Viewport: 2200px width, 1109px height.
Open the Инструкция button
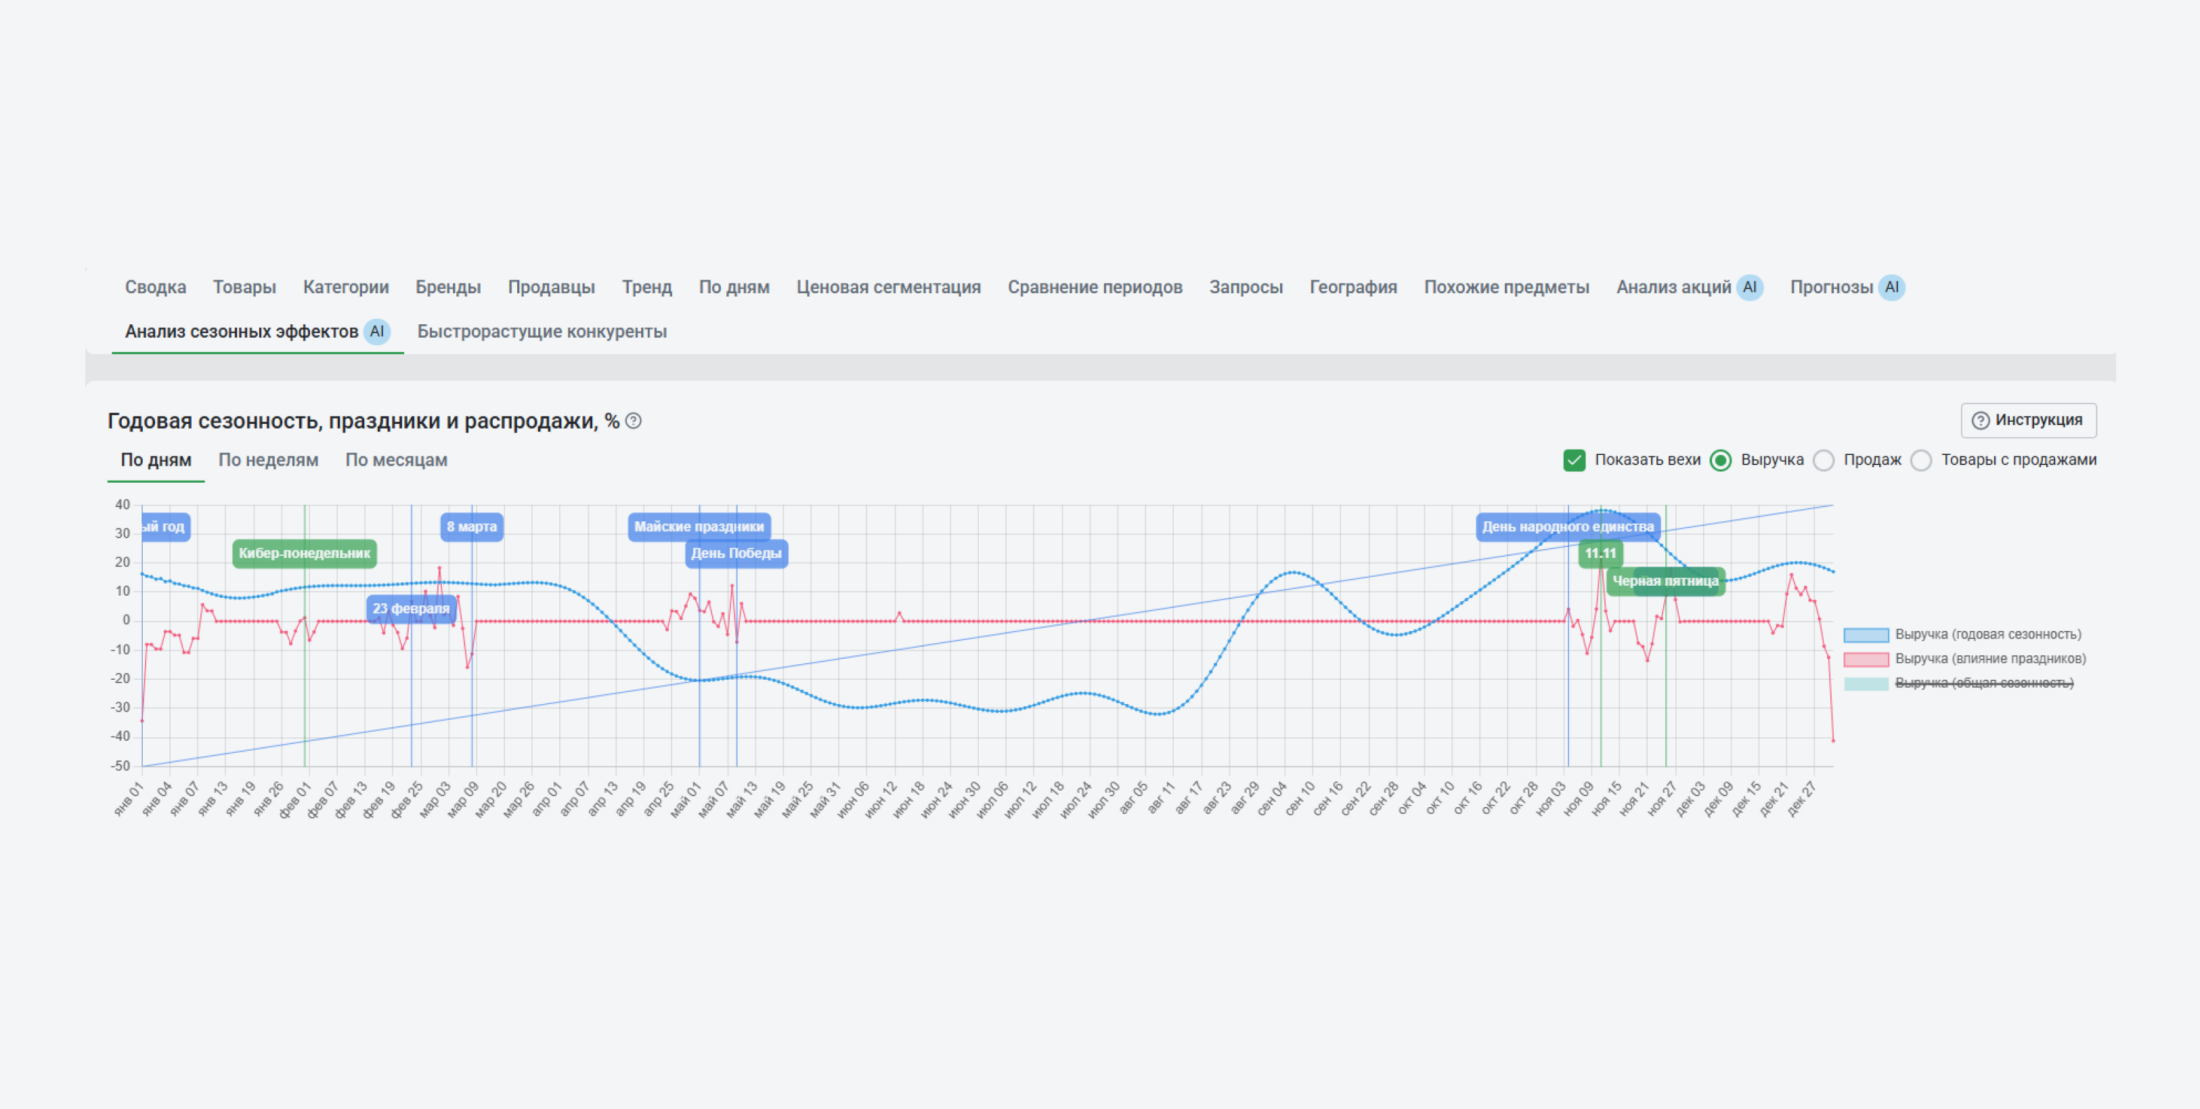click(x=2028, y=420)
